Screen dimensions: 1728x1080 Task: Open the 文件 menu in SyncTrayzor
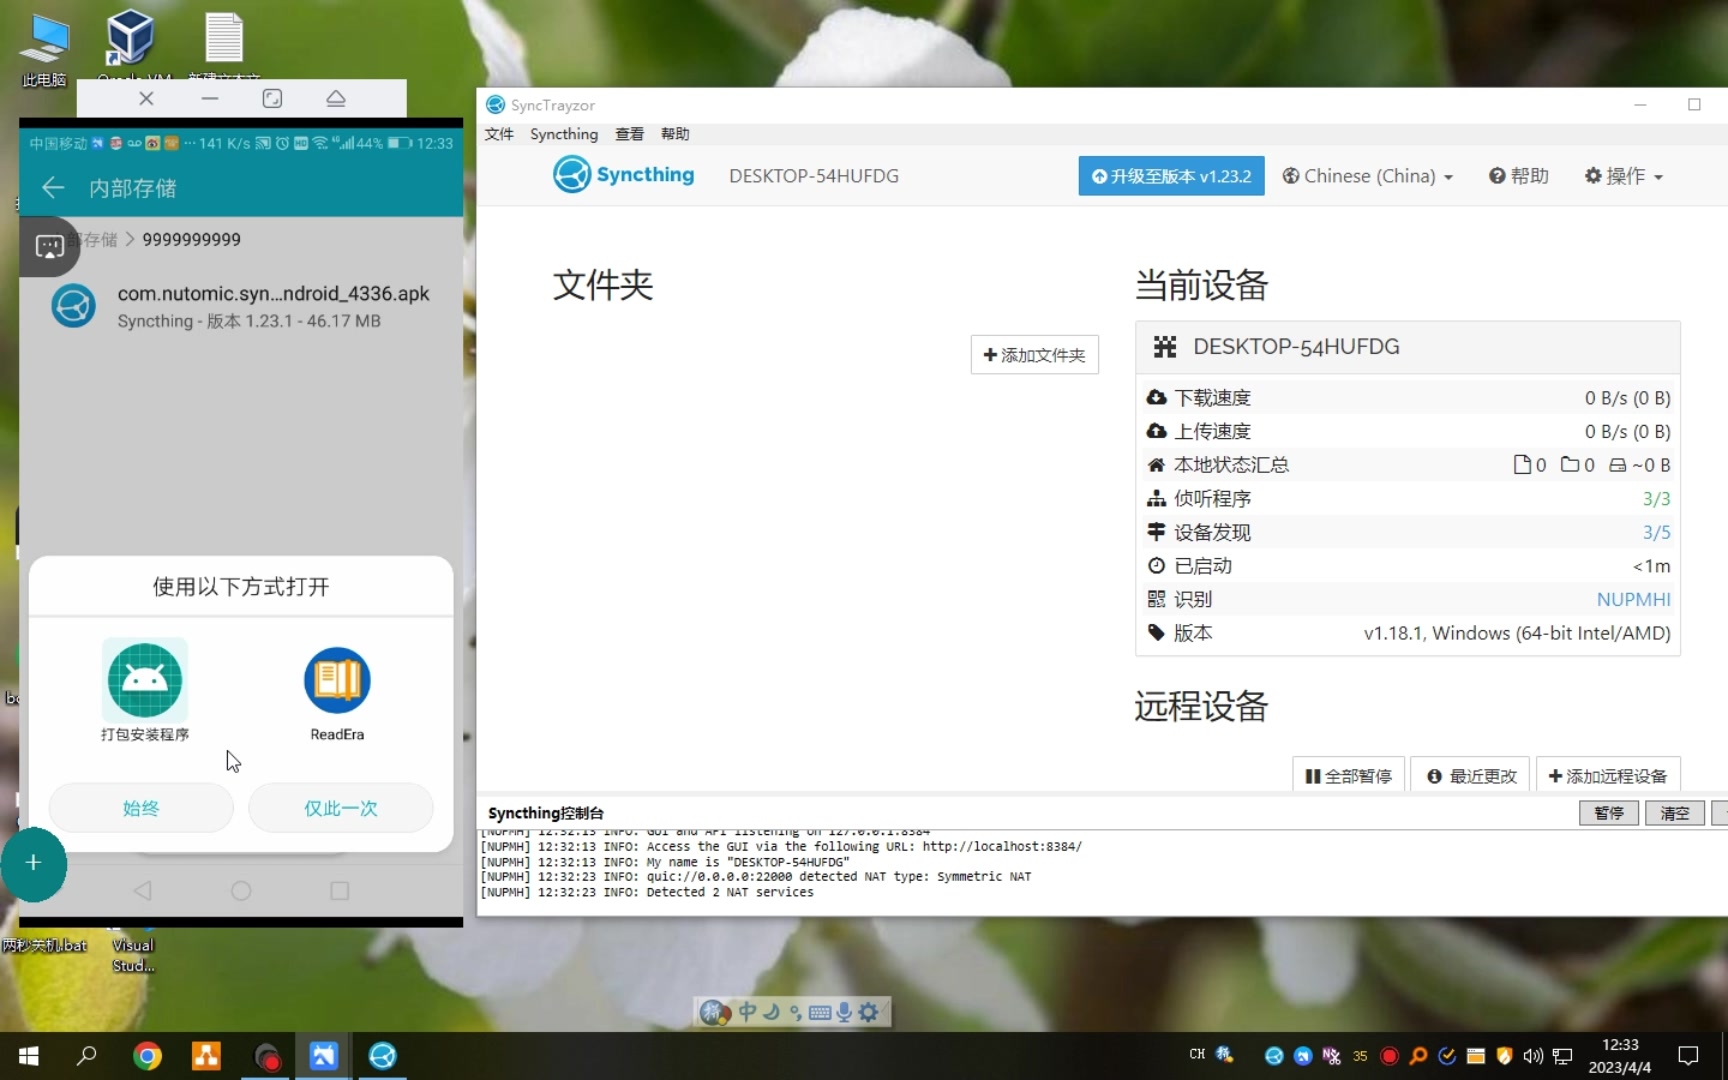tap(499, 134)
